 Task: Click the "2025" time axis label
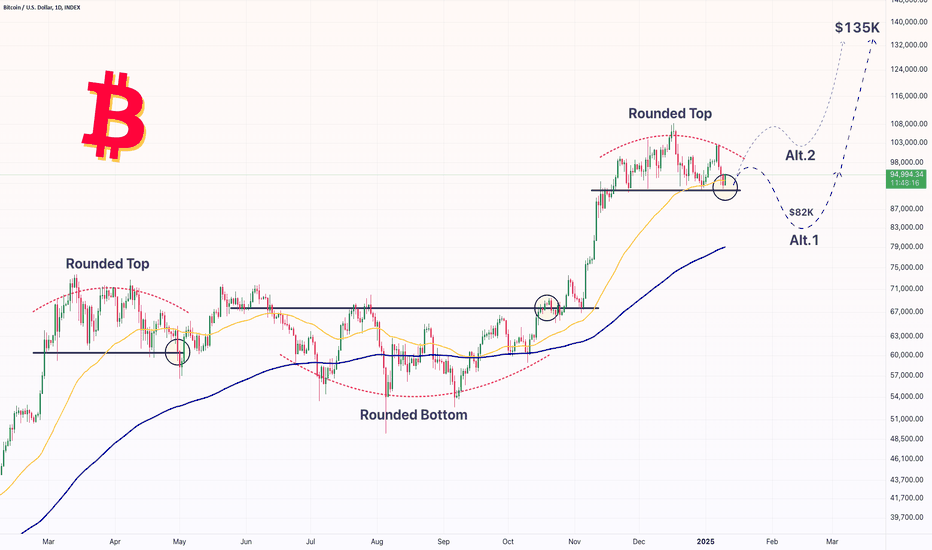point(706,542)
